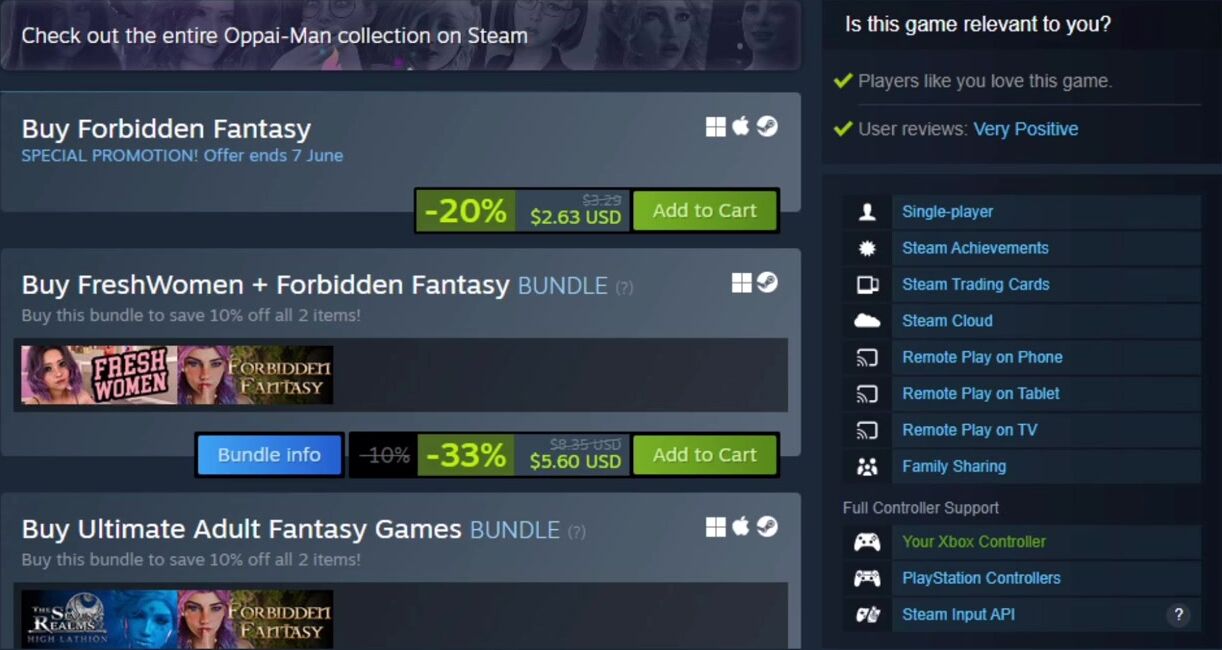1222x650 pixels.
Task: Open Remote Play on Tablet link
Action: coord(981,394)
